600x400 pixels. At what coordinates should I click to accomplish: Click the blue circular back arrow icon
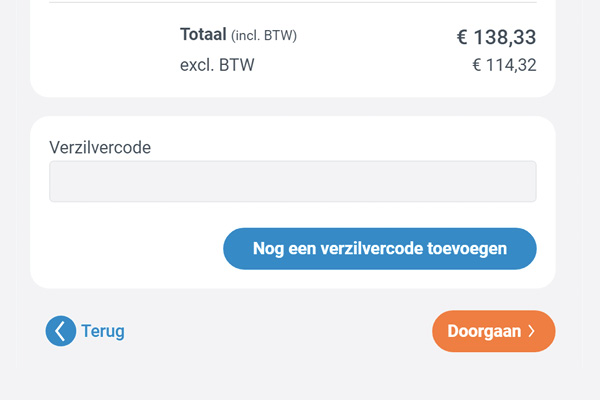pos(60,331)
